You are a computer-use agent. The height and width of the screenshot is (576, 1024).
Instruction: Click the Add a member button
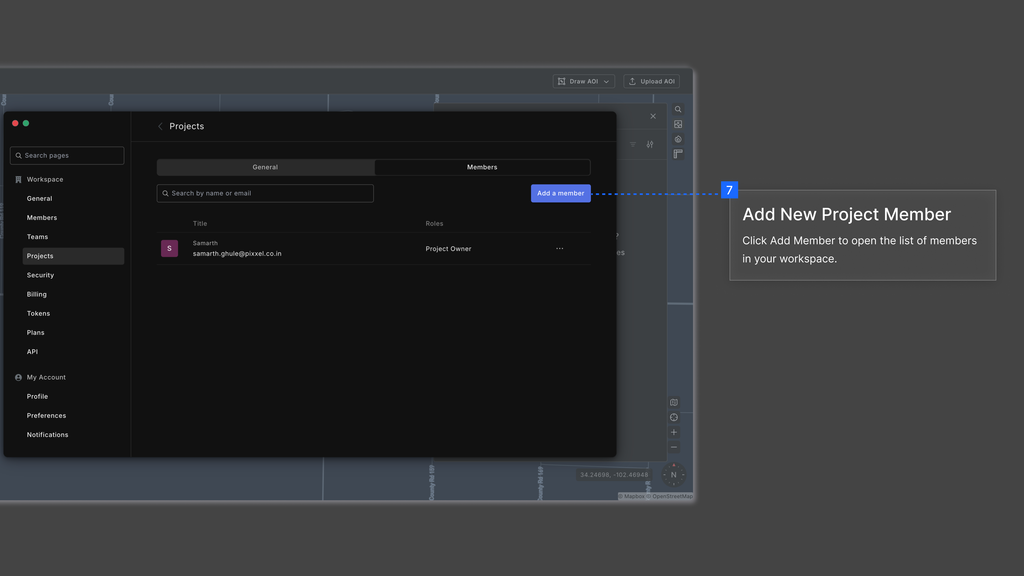[x=560, y=193]
